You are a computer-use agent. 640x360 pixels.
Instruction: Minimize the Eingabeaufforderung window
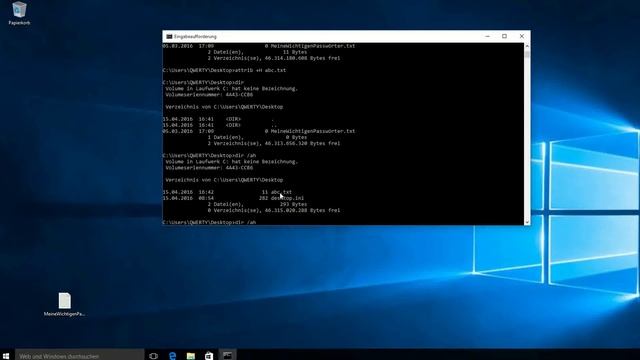[x=487, y=36]
